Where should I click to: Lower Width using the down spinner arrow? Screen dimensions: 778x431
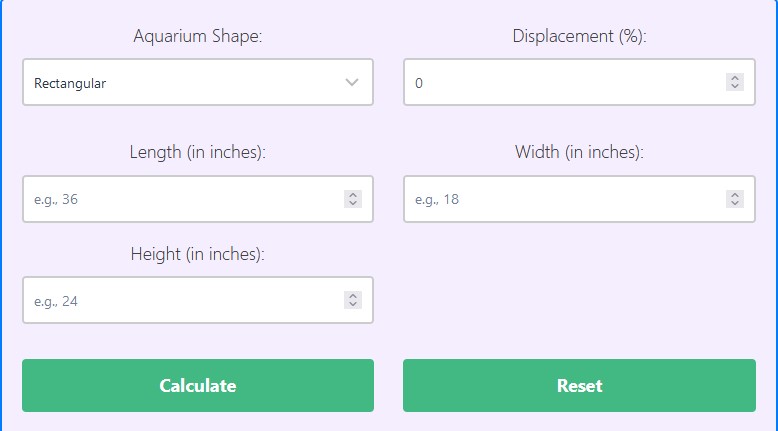tap(735, 204)
